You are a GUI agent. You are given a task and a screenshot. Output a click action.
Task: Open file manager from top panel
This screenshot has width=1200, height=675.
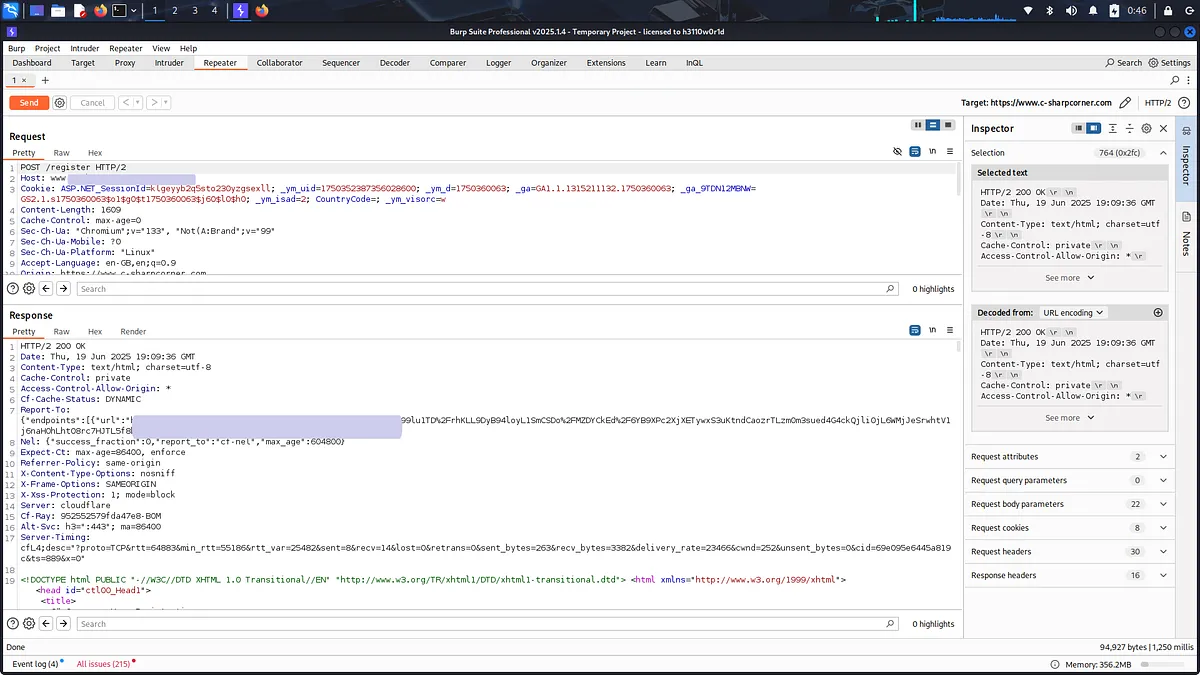[x=57, y=11]
